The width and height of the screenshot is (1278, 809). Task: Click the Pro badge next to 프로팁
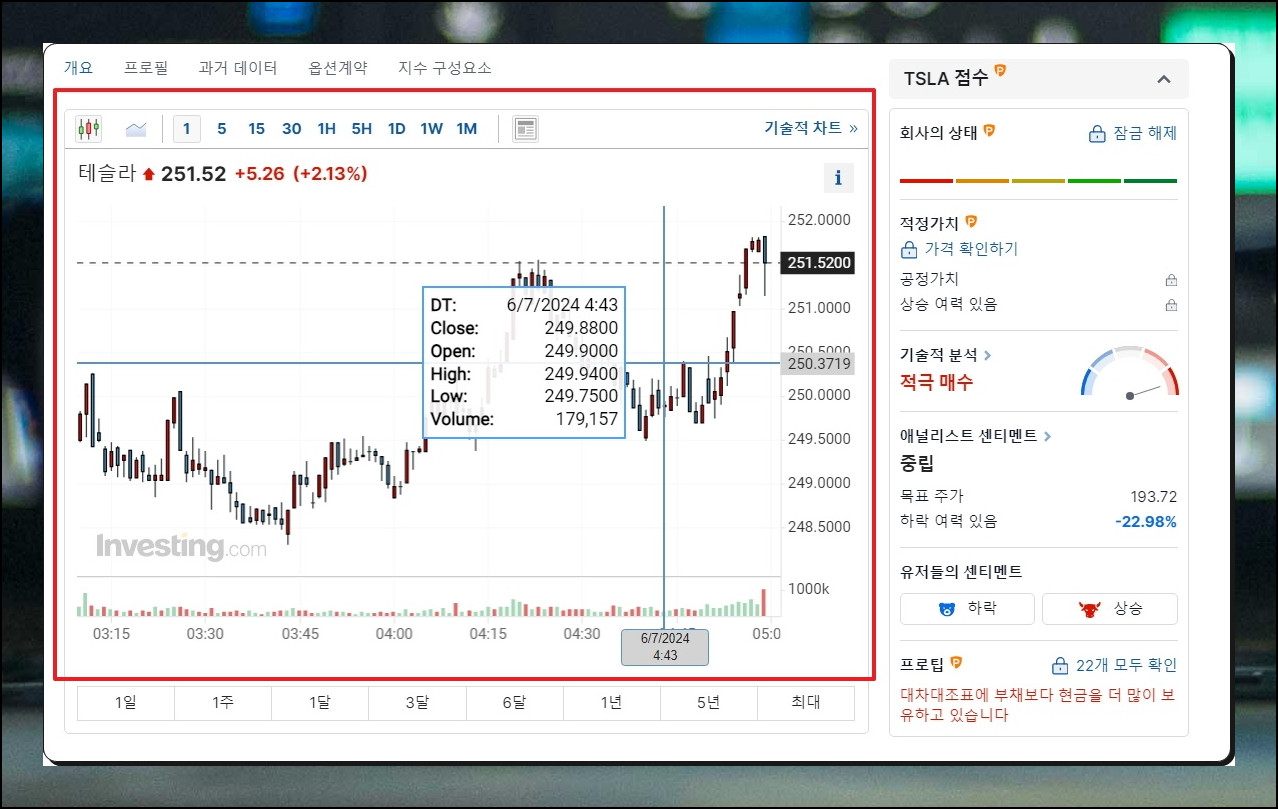point(956,662)
